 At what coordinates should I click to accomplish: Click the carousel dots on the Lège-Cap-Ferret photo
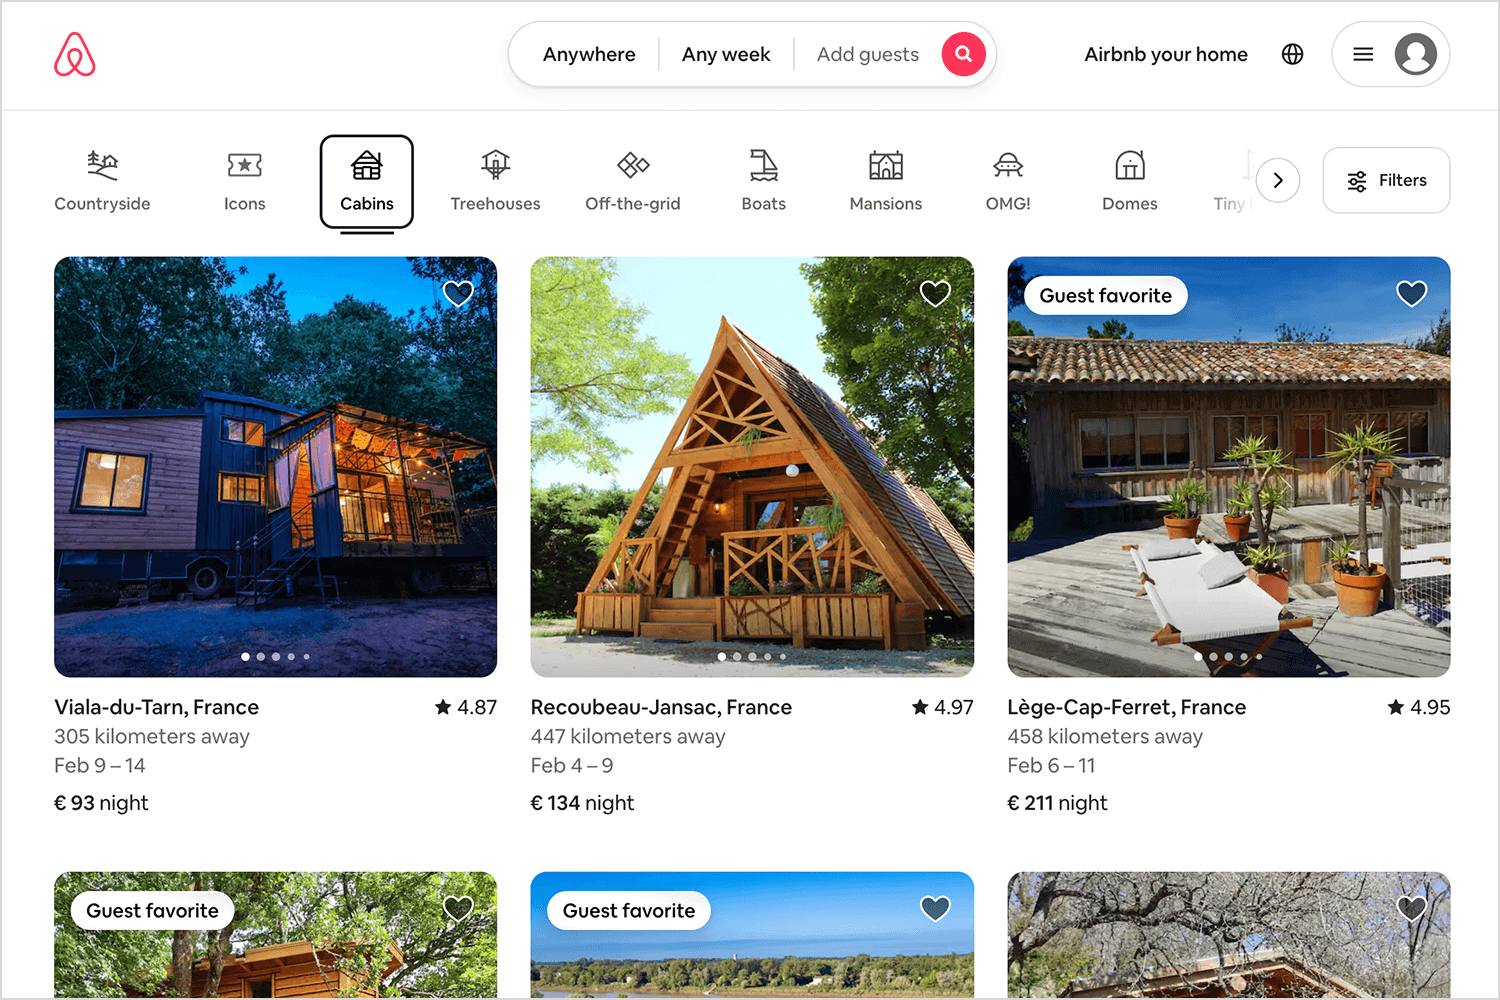(x=1229, y=657)
